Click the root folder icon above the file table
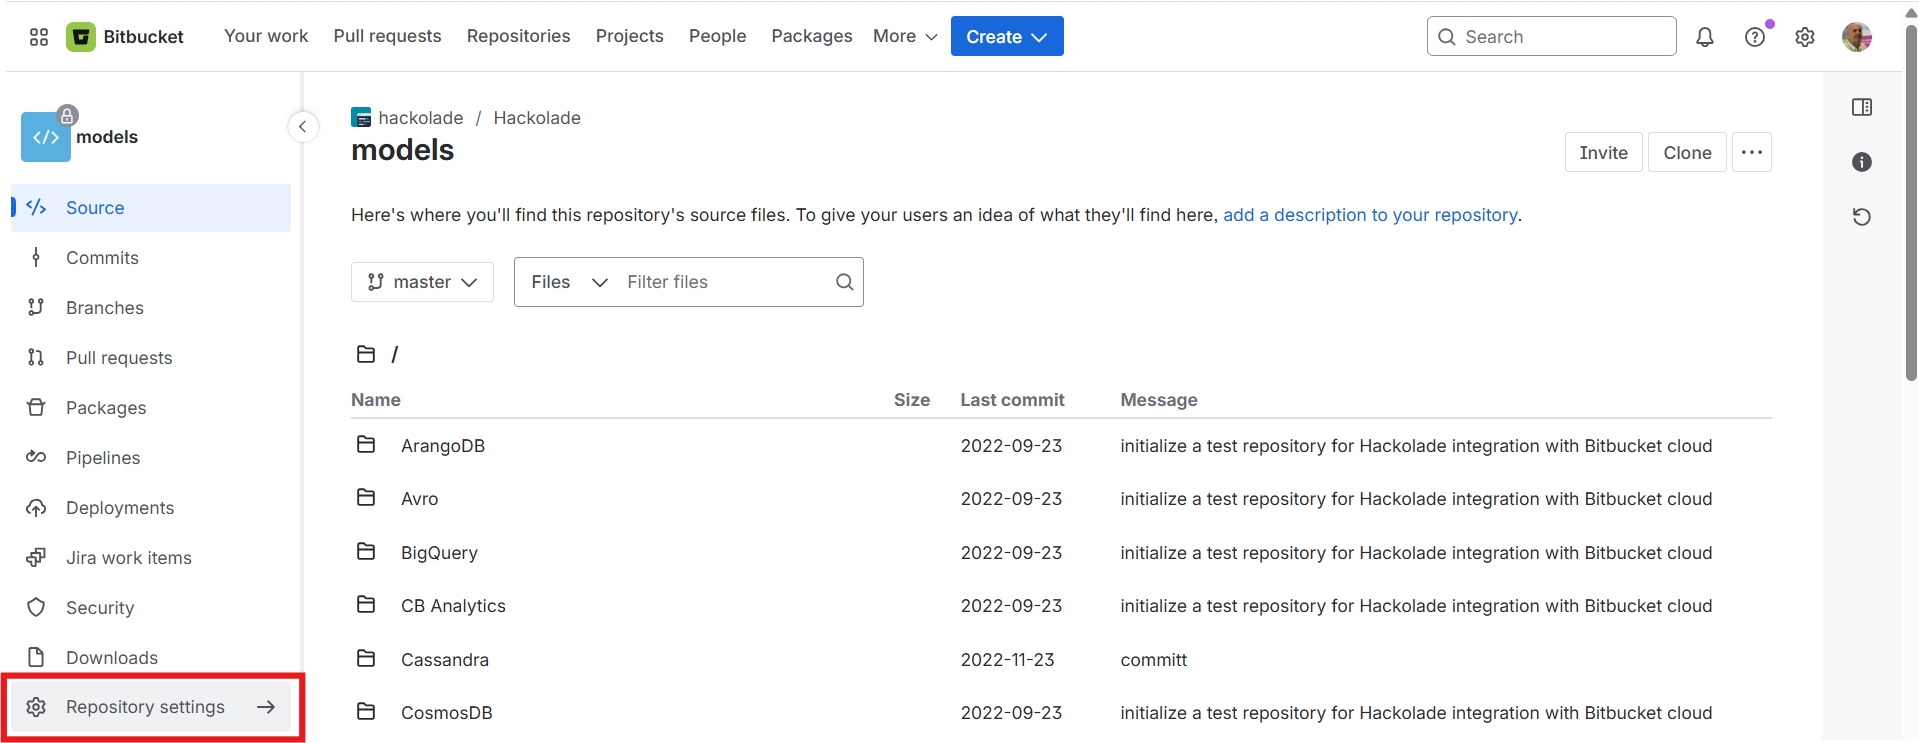Screen dimensions: 1919x743 click(366, 354)
